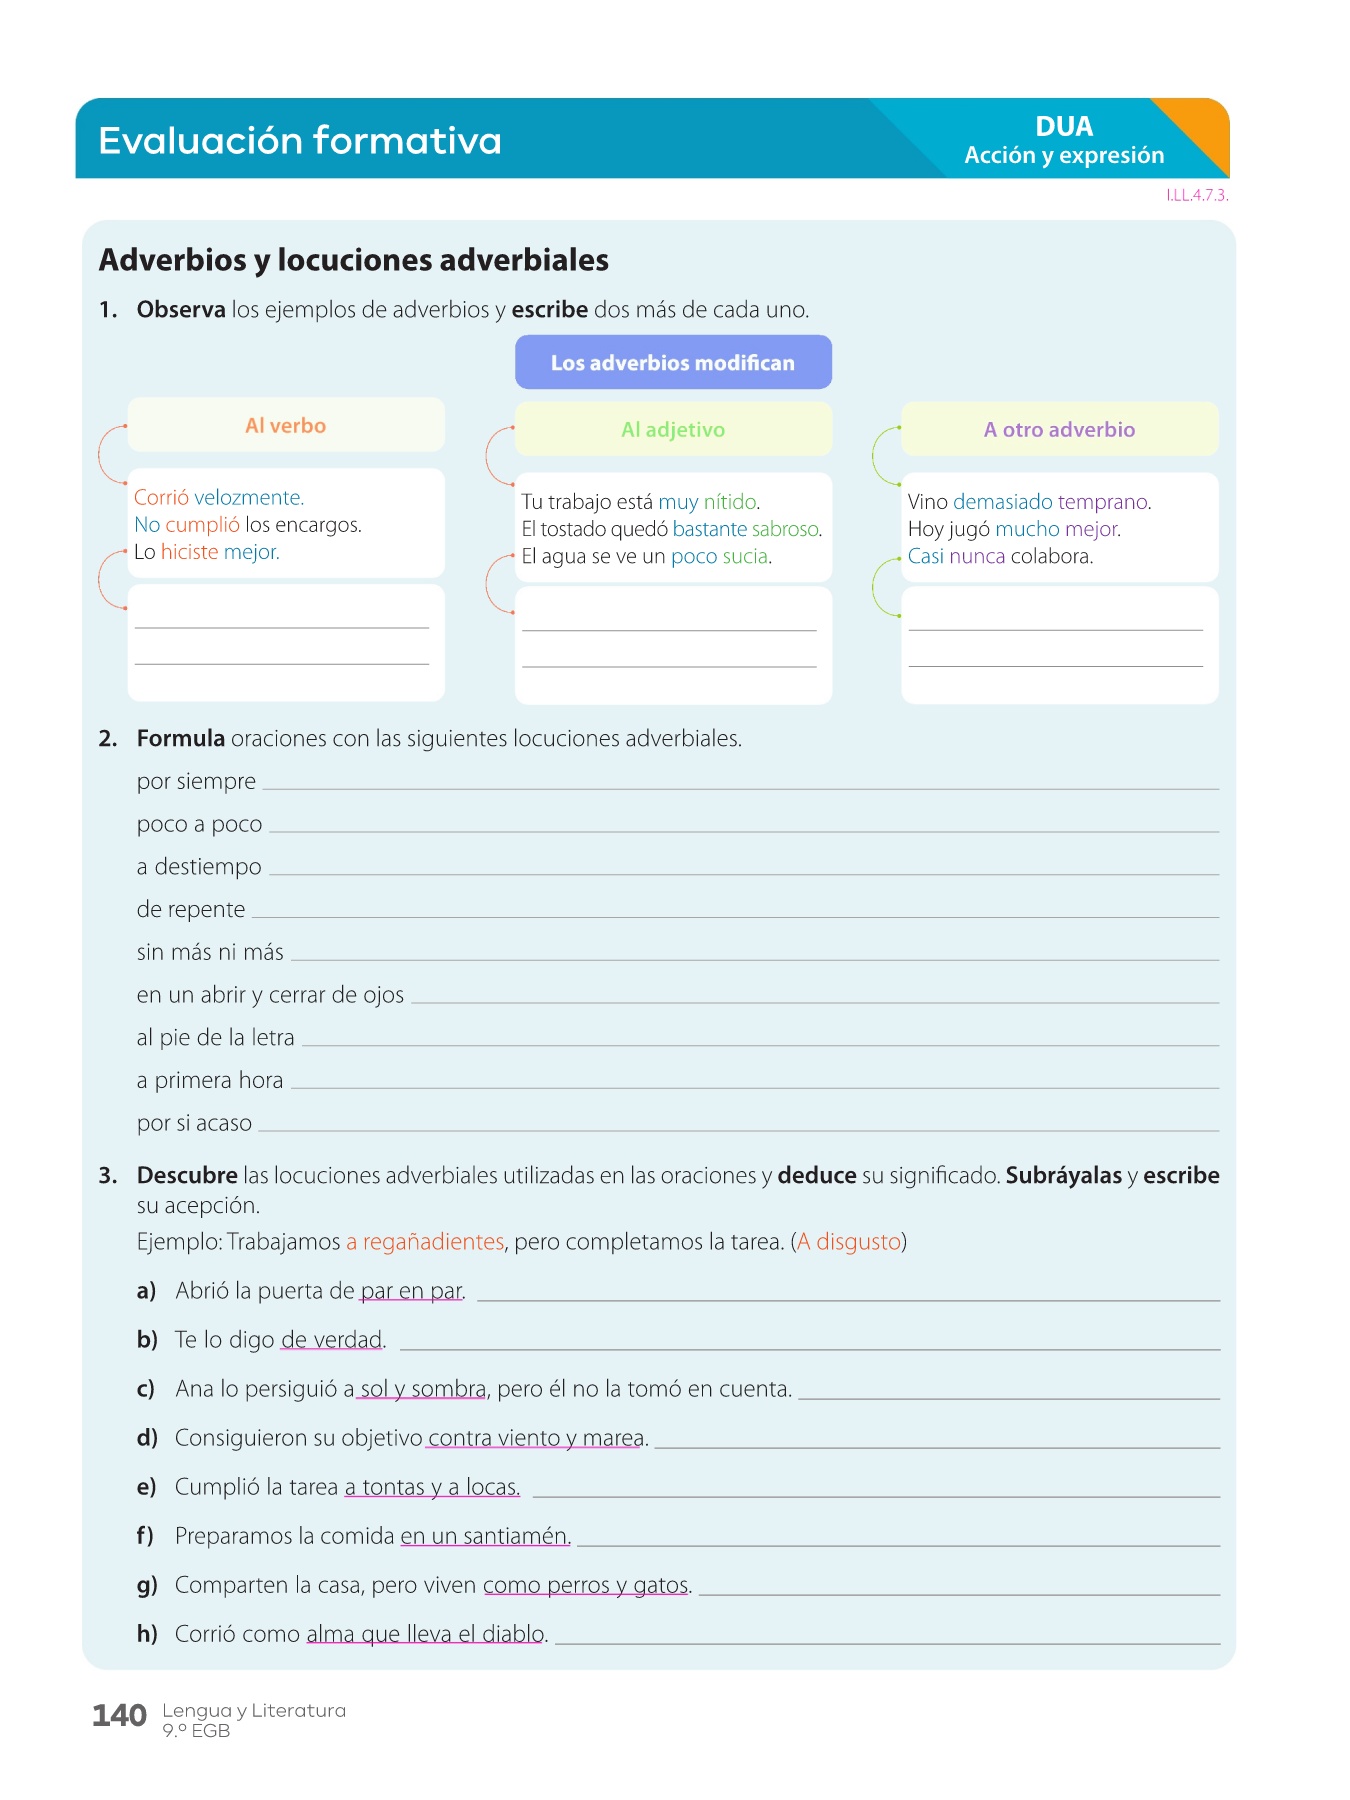
Task: Click the underlined phrase 'contra viento y marea'
Action: pos(536,1438)
